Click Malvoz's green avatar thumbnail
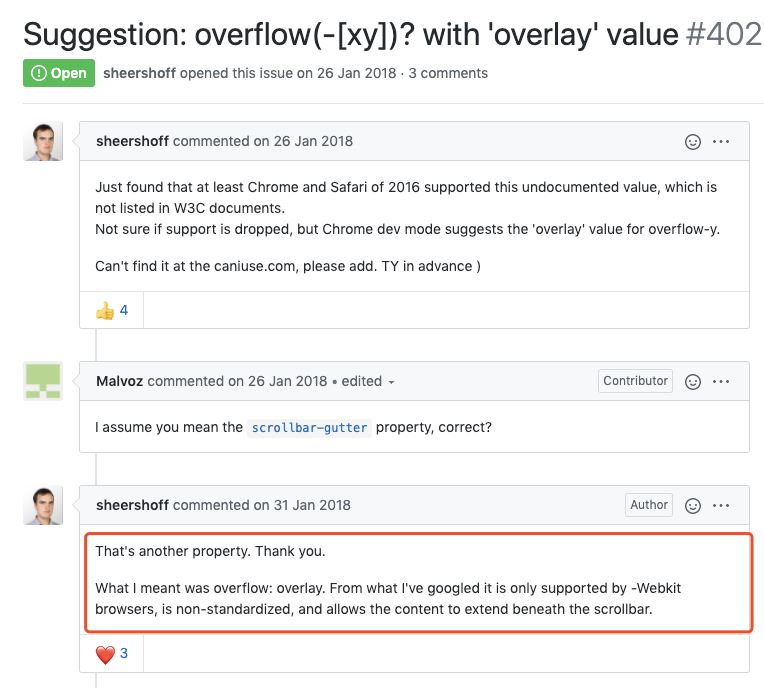The image size is (764, 688). coord(43,381)
